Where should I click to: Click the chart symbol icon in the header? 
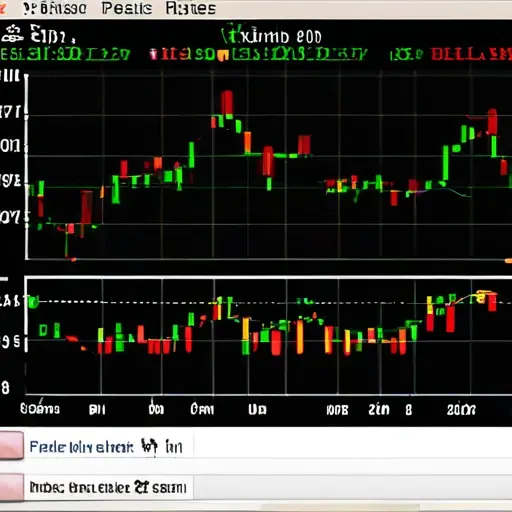click(11, 34)
